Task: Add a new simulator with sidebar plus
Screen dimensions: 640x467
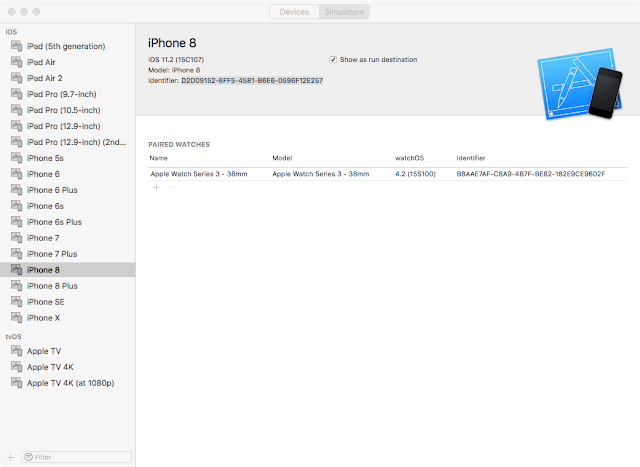Action: pyautogui.click(x=11, y=457)
